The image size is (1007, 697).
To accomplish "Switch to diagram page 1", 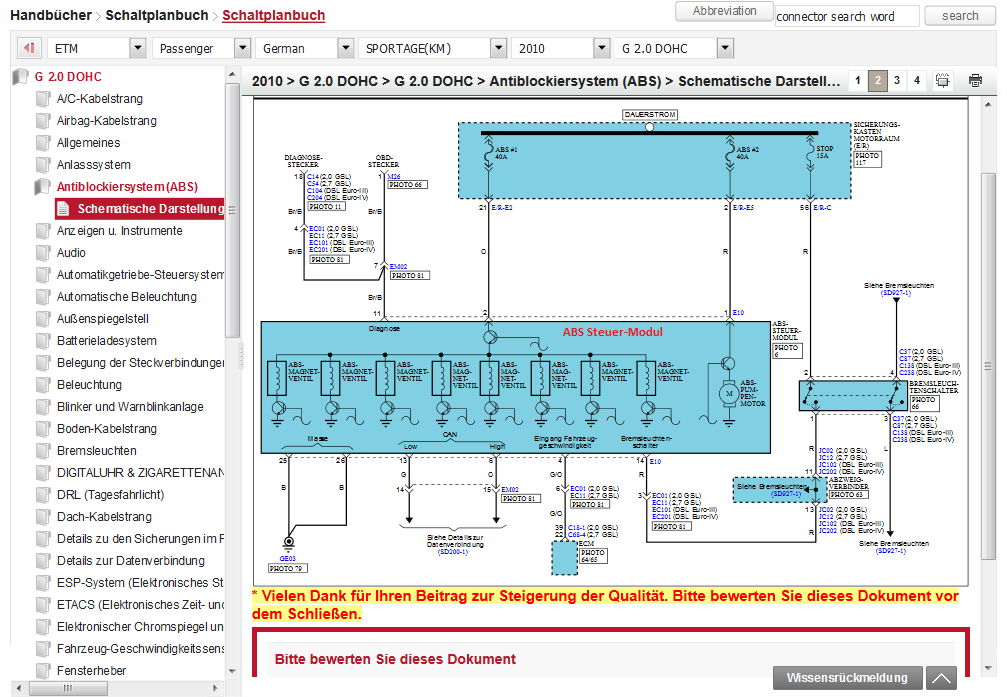I will [857, 81].
